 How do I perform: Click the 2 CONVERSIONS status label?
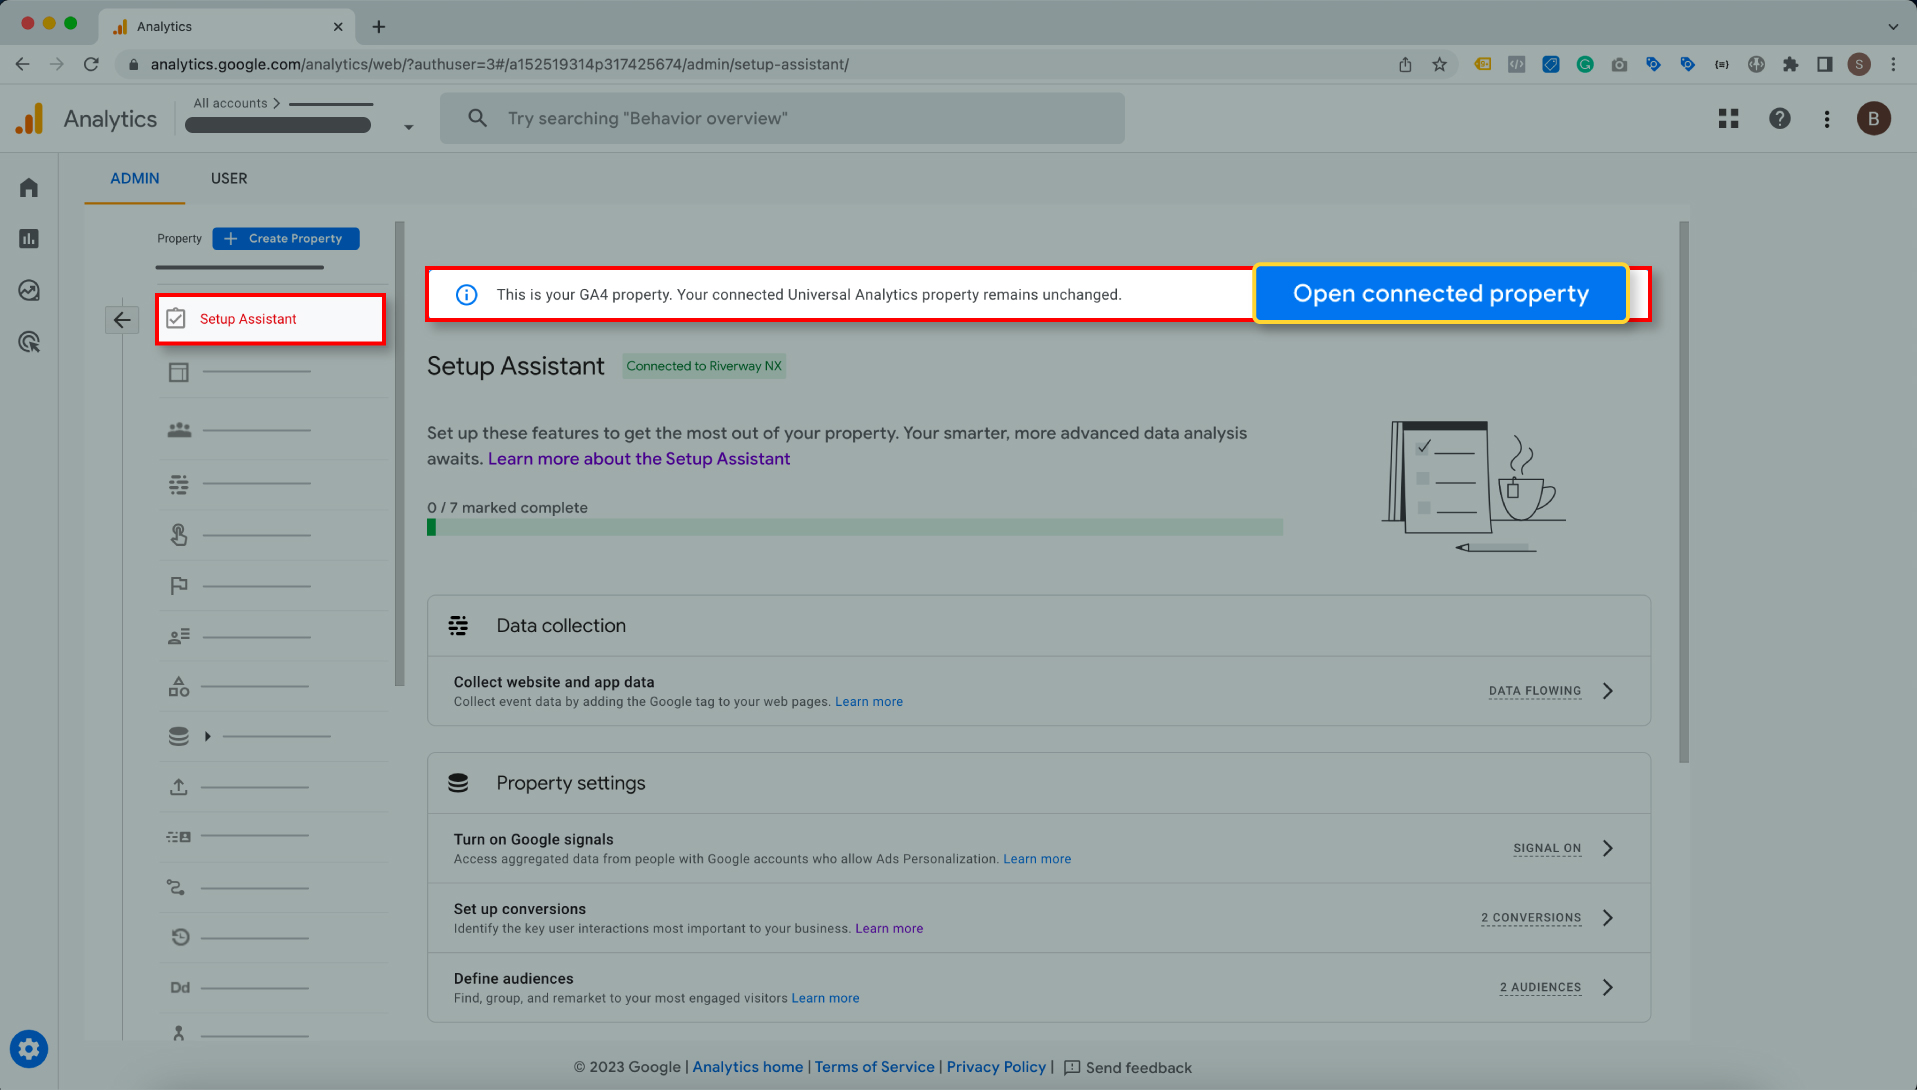click(1531, 918)
